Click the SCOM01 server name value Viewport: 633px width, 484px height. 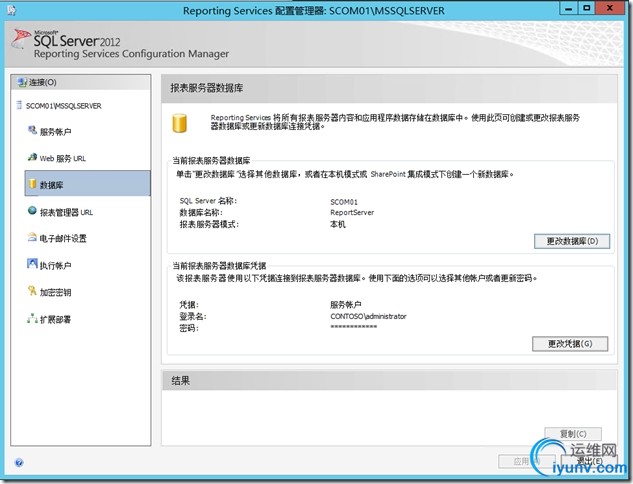point(344,202)
